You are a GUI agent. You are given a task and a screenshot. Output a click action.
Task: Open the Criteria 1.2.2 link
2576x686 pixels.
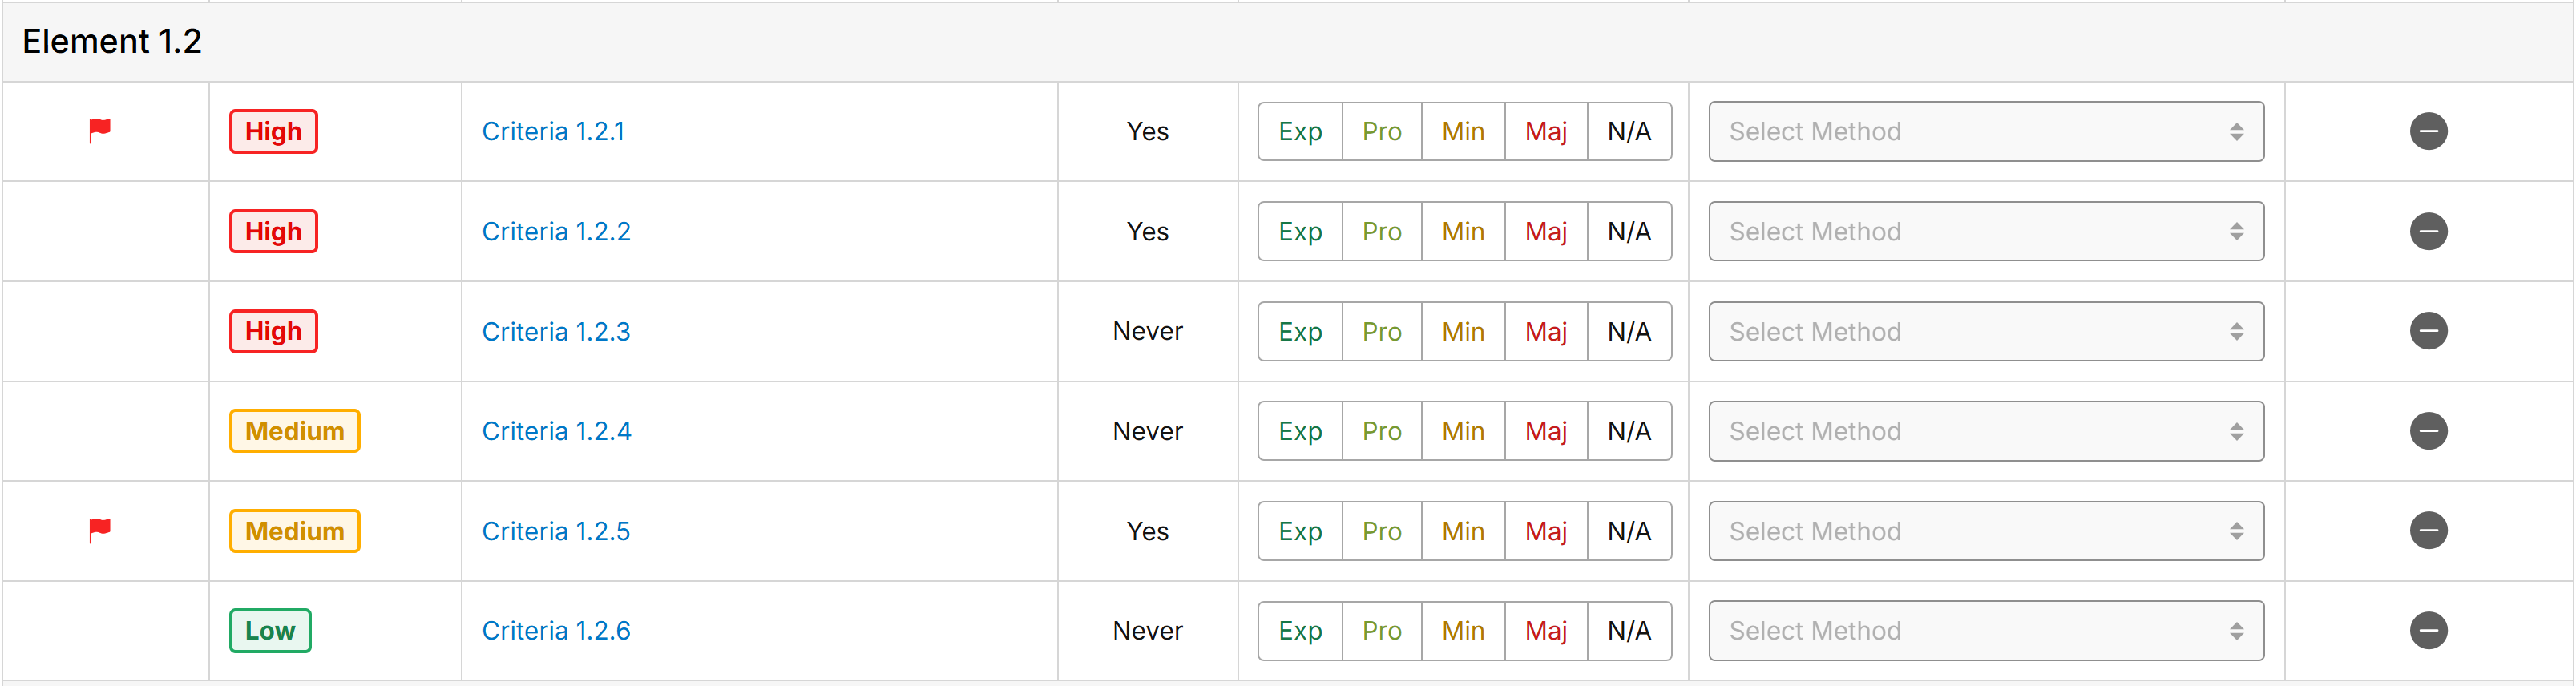click(x=556, y=231)
